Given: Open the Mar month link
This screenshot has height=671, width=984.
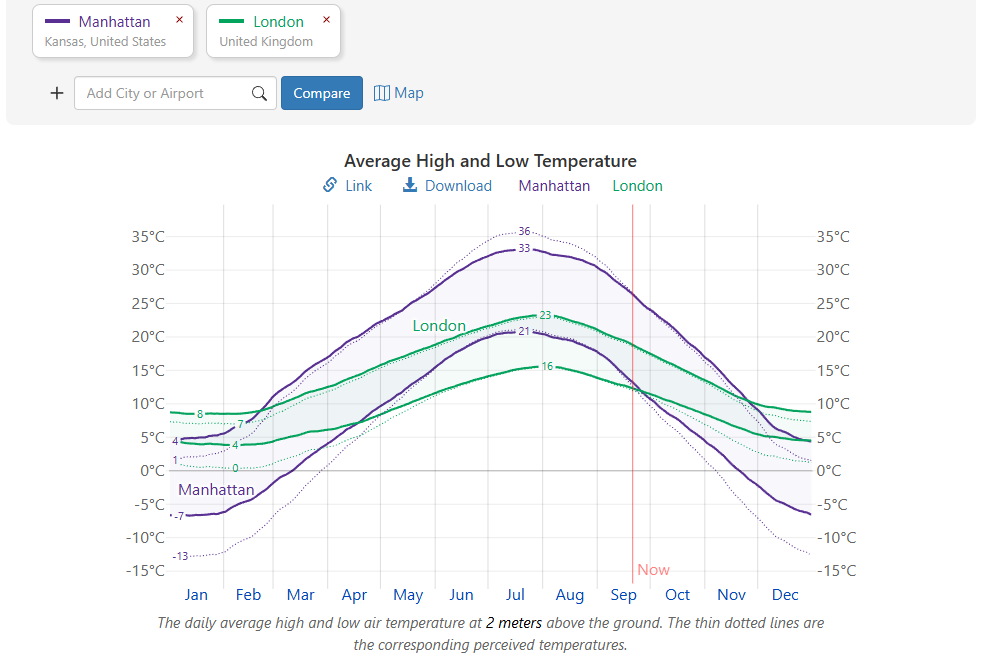Looking at the screenshot, I should pos(301,594).
